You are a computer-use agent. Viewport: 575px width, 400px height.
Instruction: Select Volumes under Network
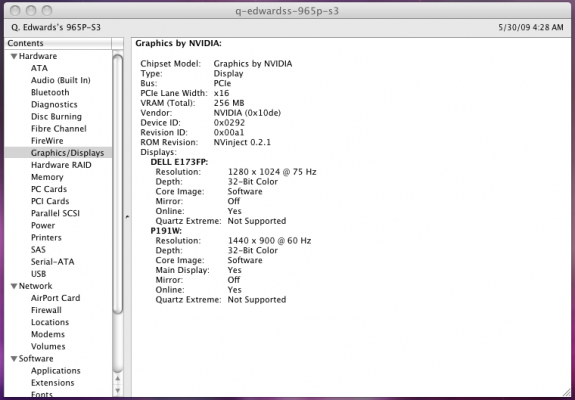[x=48, y=346]
